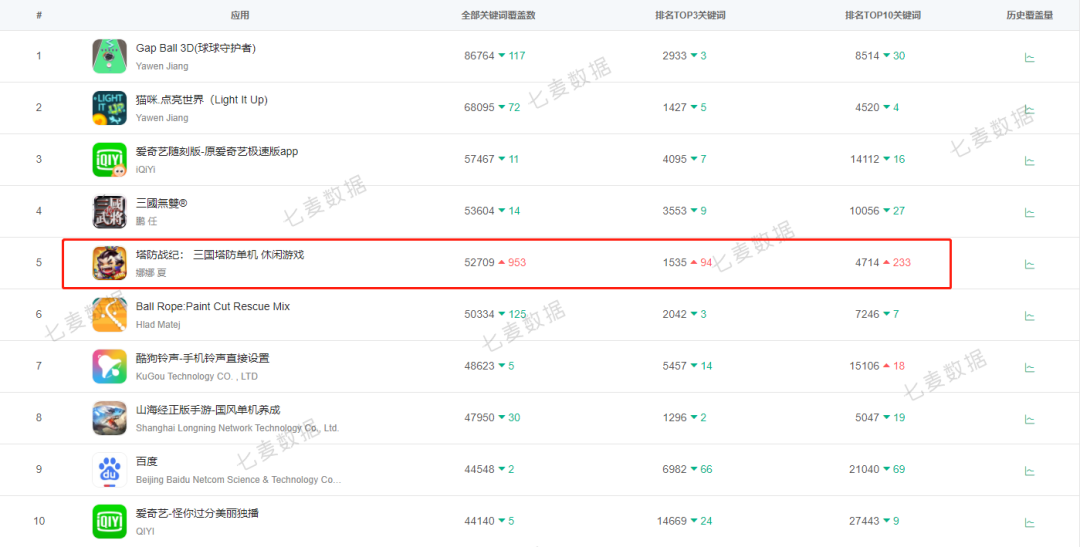Image resolution: width=1080 pixels, height=547 pixels.
Task: Open 酷狗铃声-手机铃声直接设置 title link
Action: [202, 358]
